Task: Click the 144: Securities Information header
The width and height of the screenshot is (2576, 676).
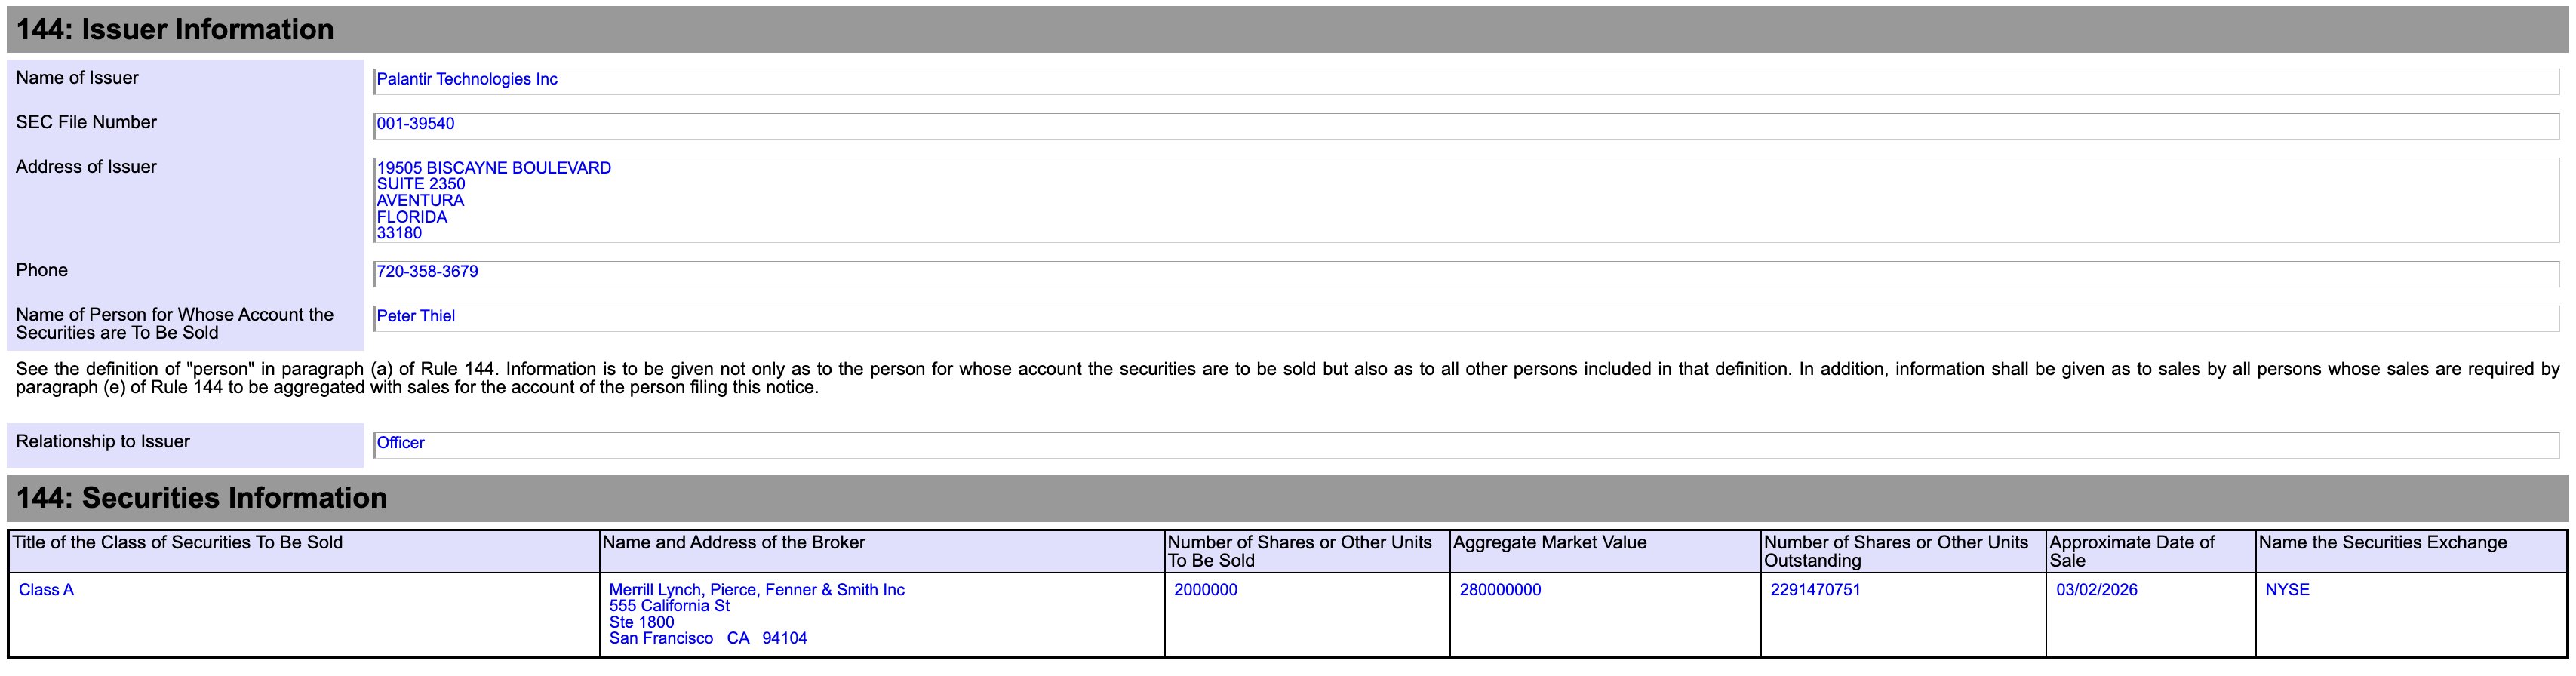Action: click(201, 498)
